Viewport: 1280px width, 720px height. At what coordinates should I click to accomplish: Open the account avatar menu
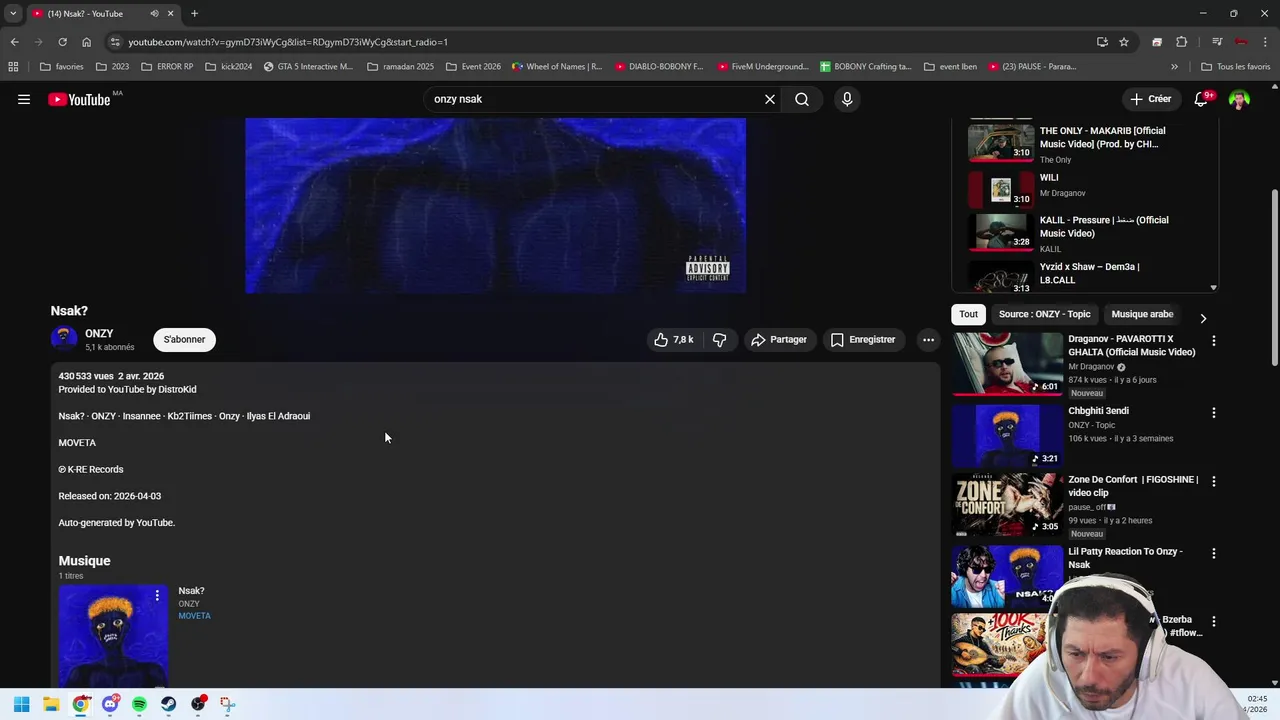pyautogui.click(x=1239, y=99)
